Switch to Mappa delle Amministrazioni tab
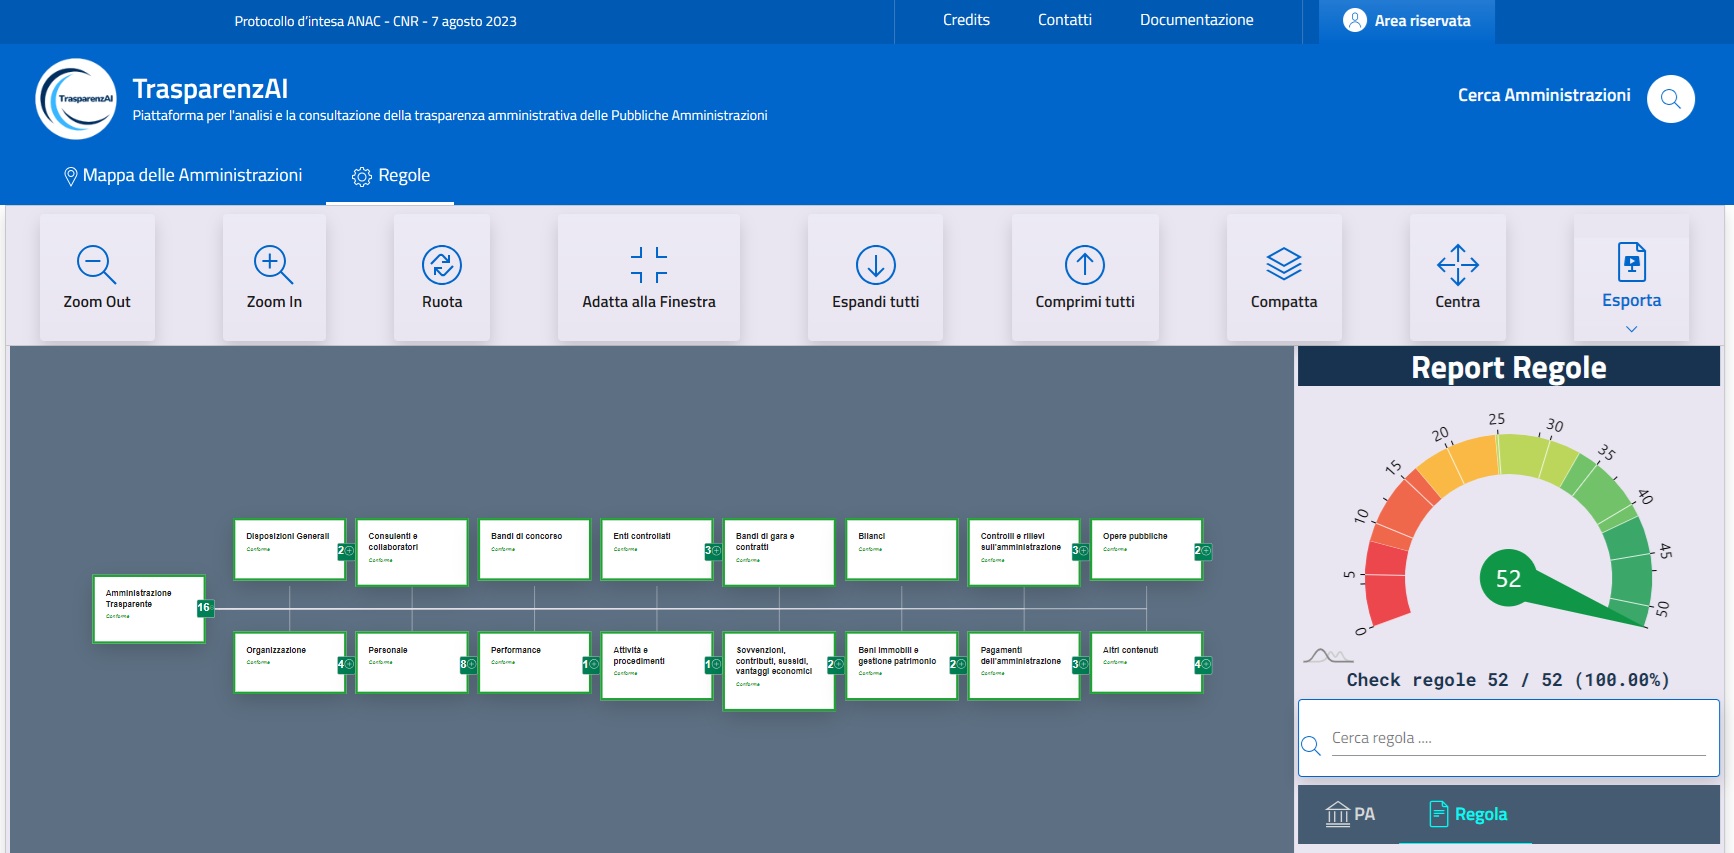 pyautogui.click(x=182, y=176)
